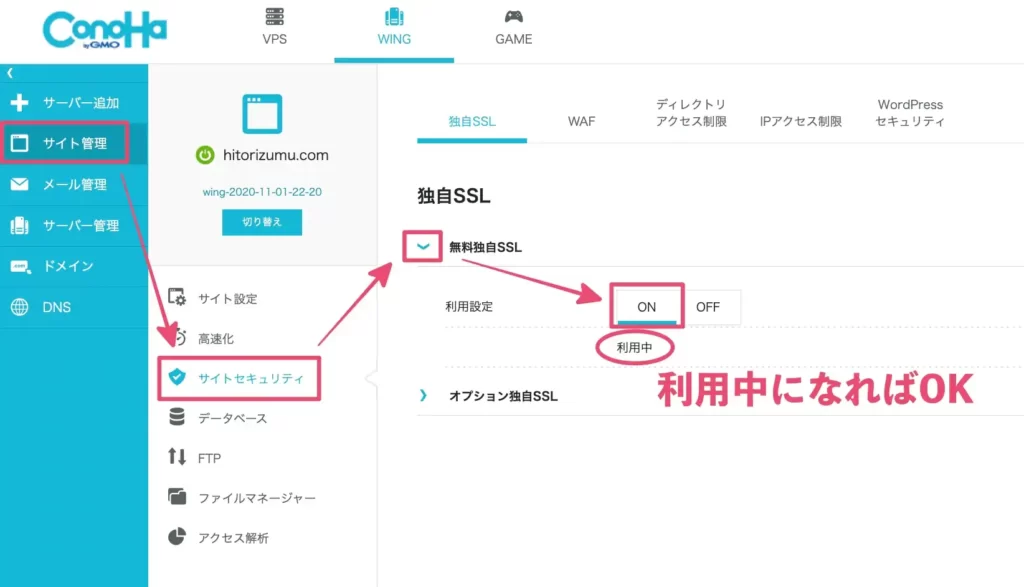Screen dimensions: 1024x587
Task: Open the データベース submenu item
Action: click(x=232, y=418)
